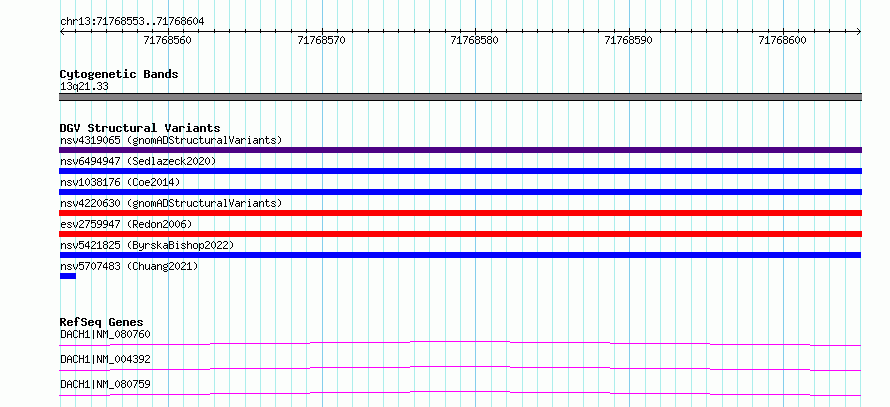Select variant label nsv4319065 (gnomADStructuralVariants)
Image resolution: width=890 pixels, height=407 pixels.
tap(171, 140)
